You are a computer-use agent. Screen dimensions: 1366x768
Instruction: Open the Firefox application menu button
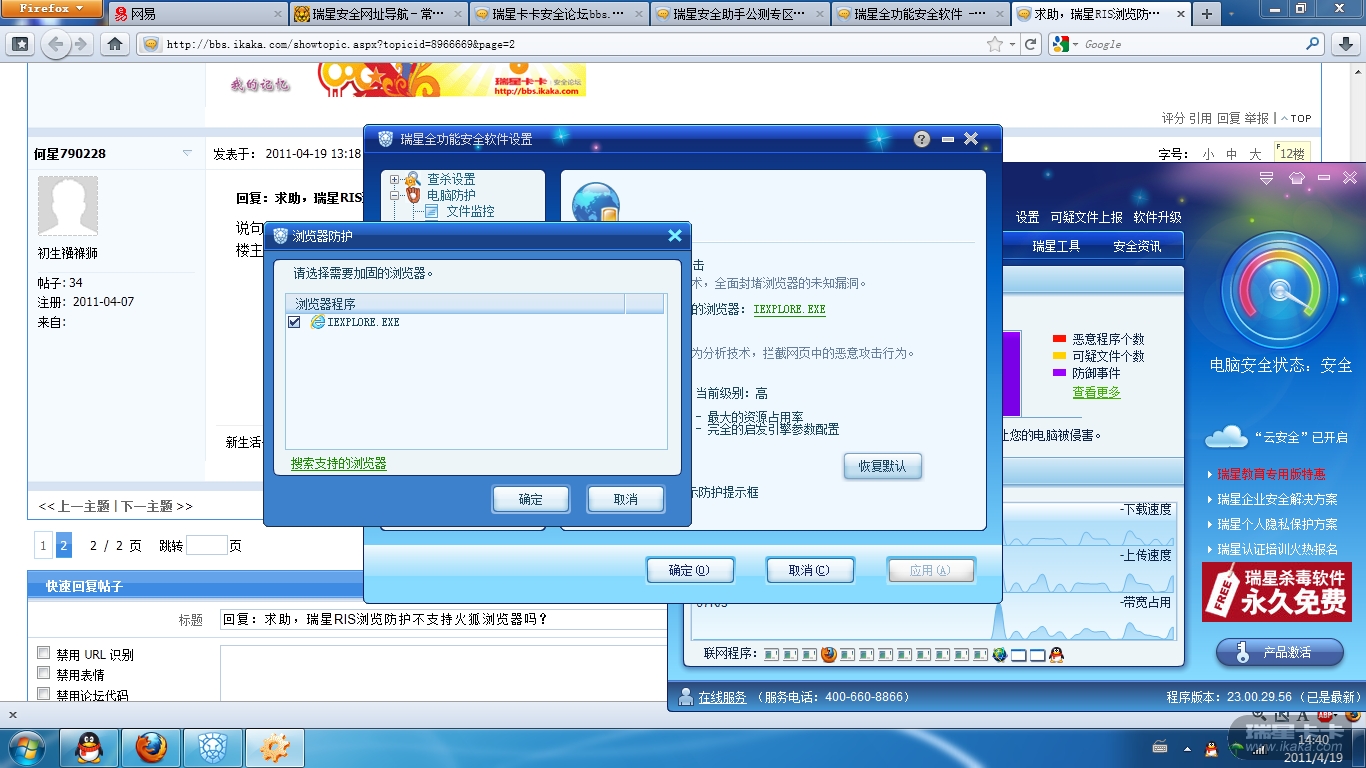[52, 9]
